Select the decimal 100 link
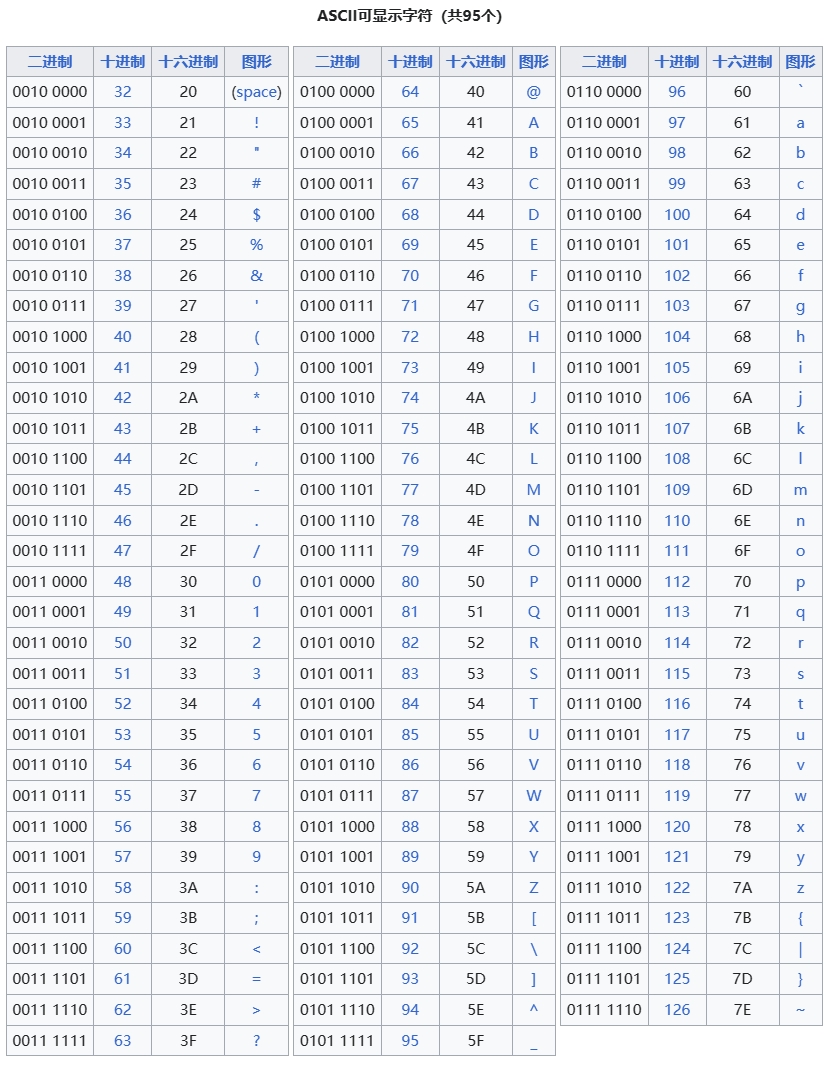Viewport: 828px width, 1066px height. (x=677, y=215)
